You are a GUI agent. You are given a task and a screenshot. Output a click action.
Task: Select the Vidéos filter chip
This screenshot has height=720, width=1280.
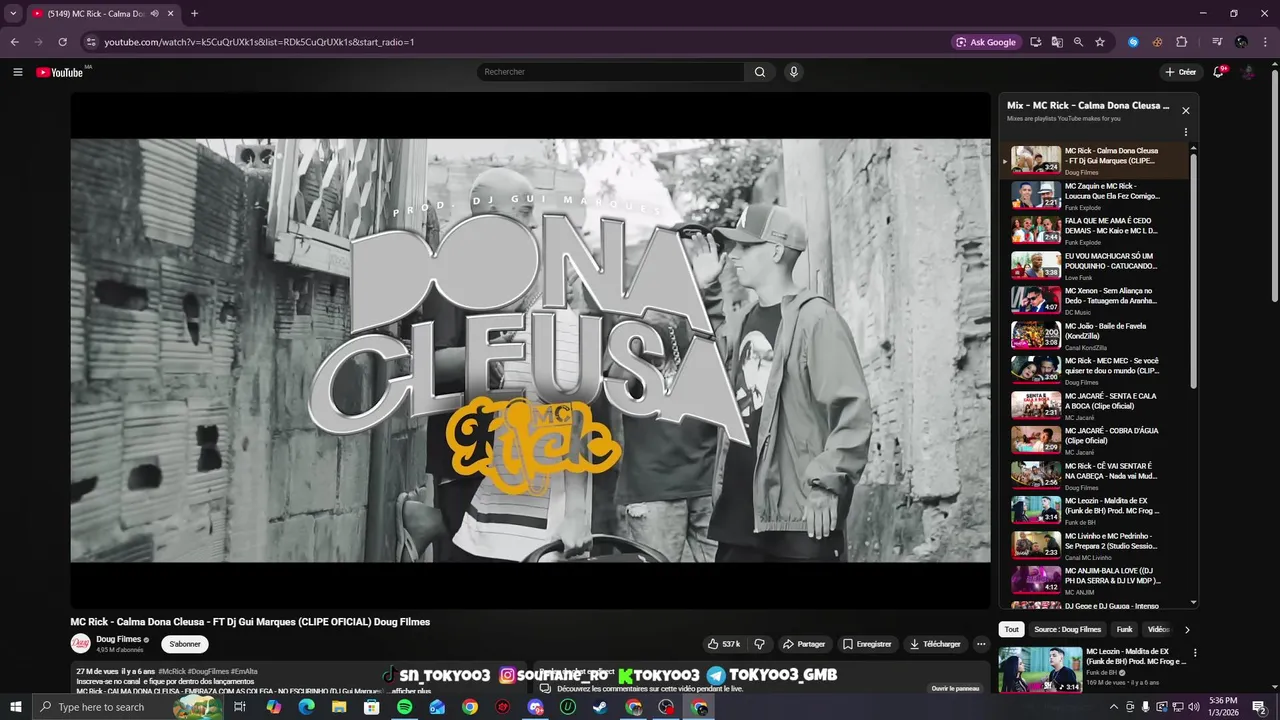click(1159, 629)
